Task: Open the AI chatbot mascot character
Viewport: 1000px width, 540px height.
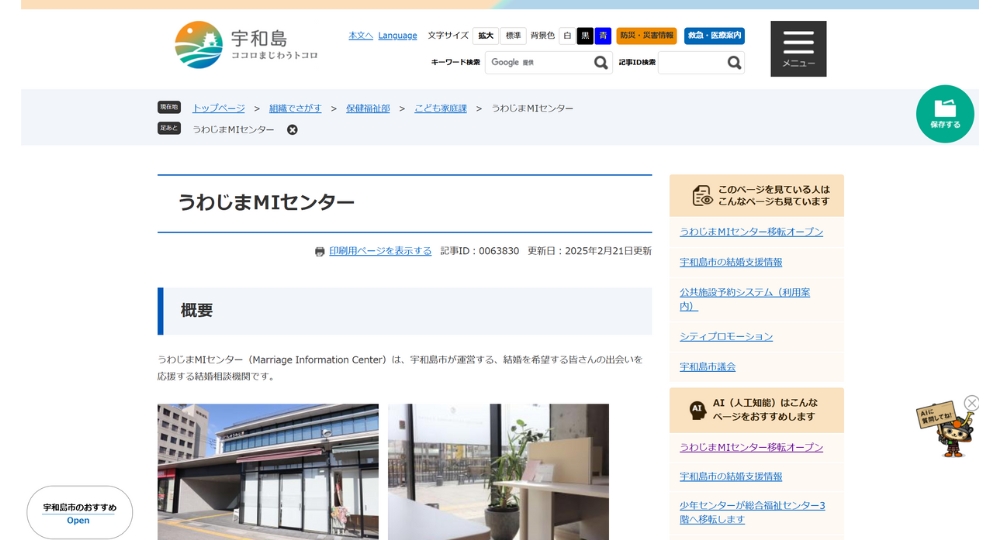Action: pos(946,430)
